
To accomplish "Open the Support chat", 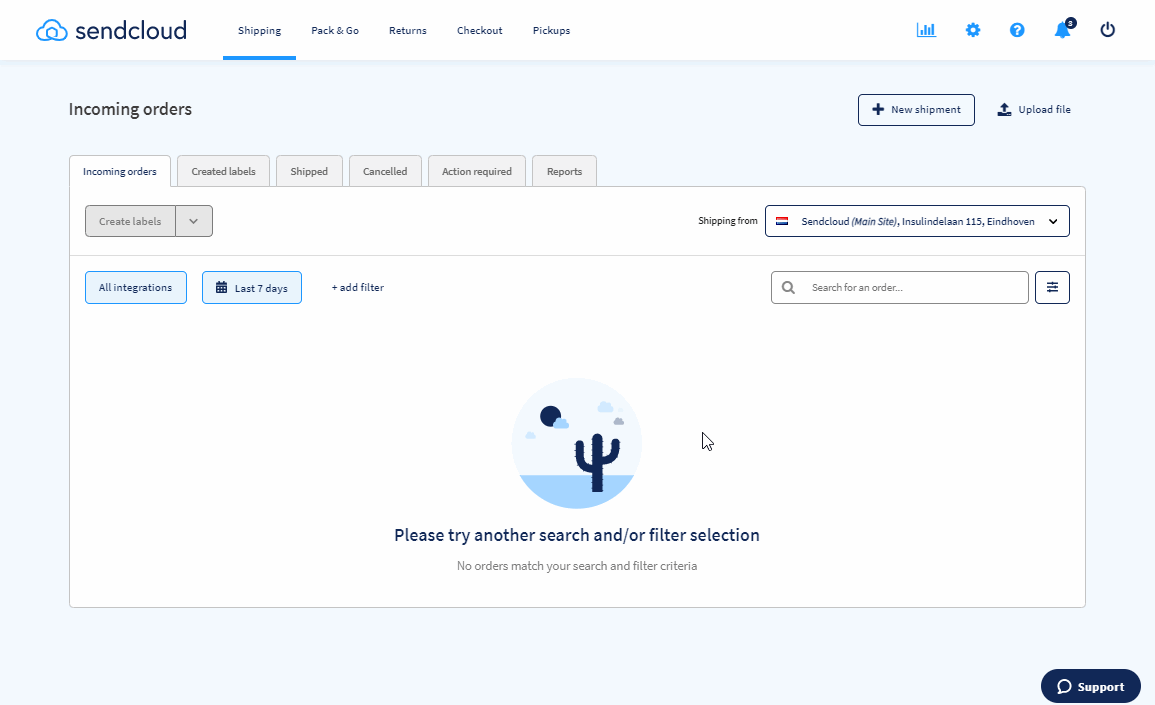I will (1090, 687).
